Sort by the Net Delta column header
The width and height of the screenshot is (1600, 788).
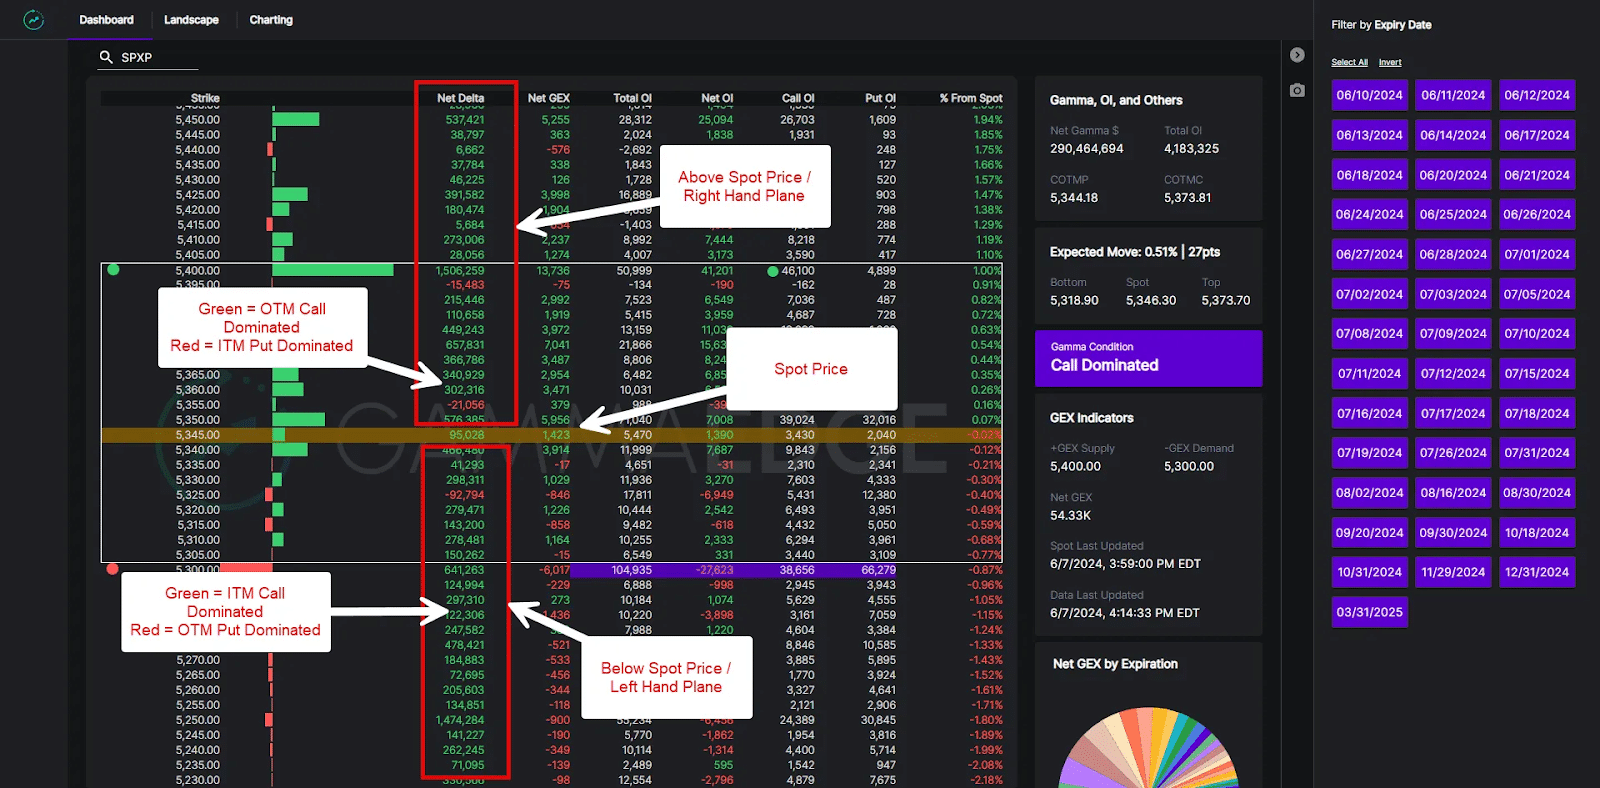pyautogui.click(x=460, y=98)
